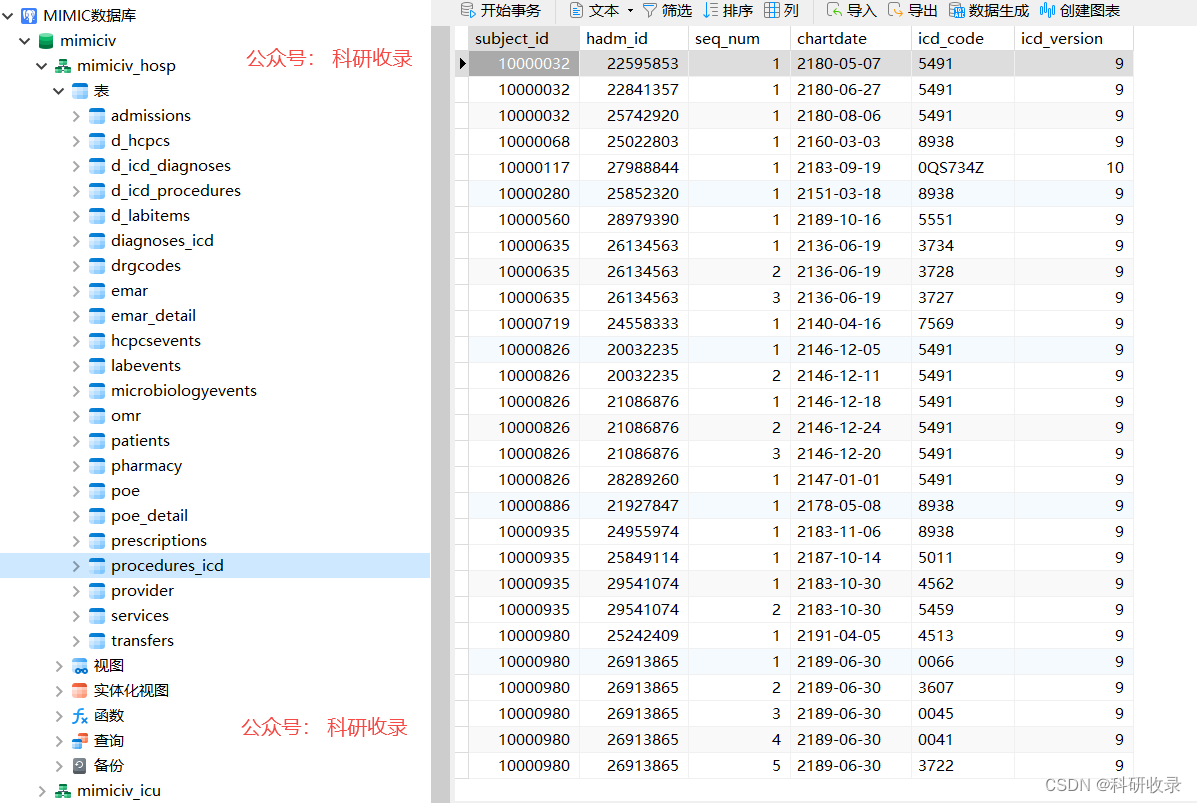Collapse the mimiciv_hosp schema node
The height and width of the screenshot is (803, 1197).
[x=41, y=66]
